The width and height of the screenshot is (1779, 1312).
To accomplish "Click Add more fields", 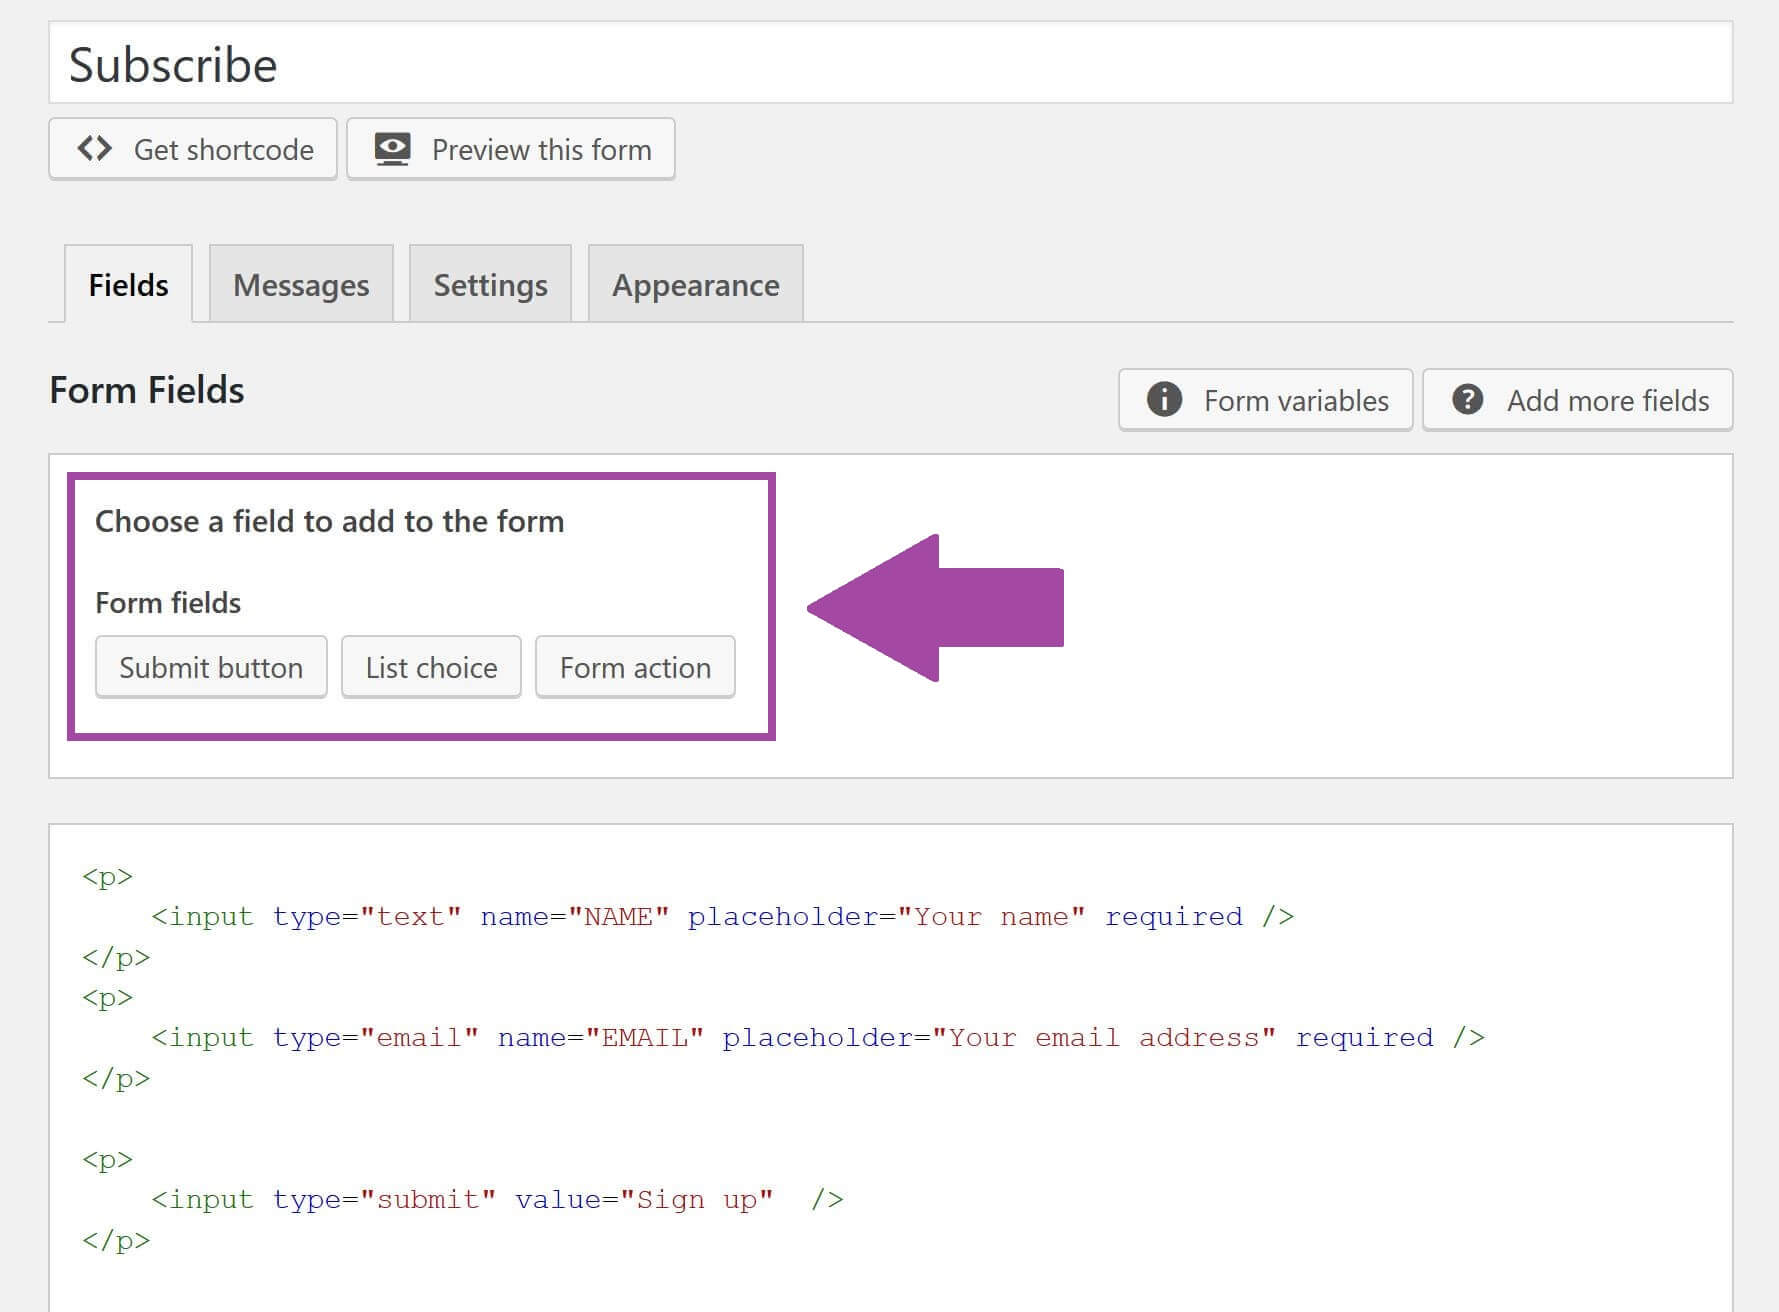I will pyautogui.click(x=1577, y=400).
